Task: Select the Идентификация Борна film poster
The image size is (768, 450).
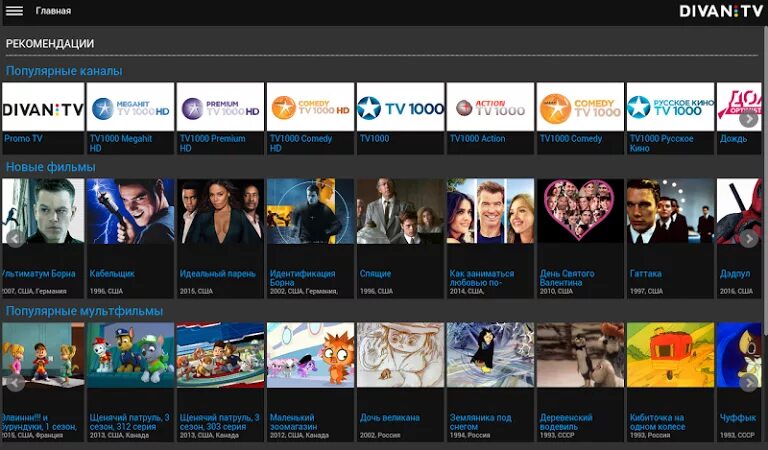Action: pos(311,211)
